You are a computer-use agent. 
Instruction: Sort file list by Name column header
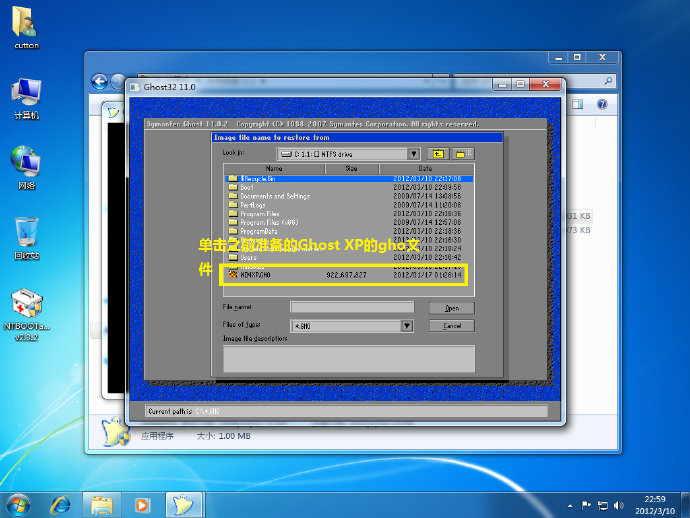pyautogui.click(x=274, y=169)
